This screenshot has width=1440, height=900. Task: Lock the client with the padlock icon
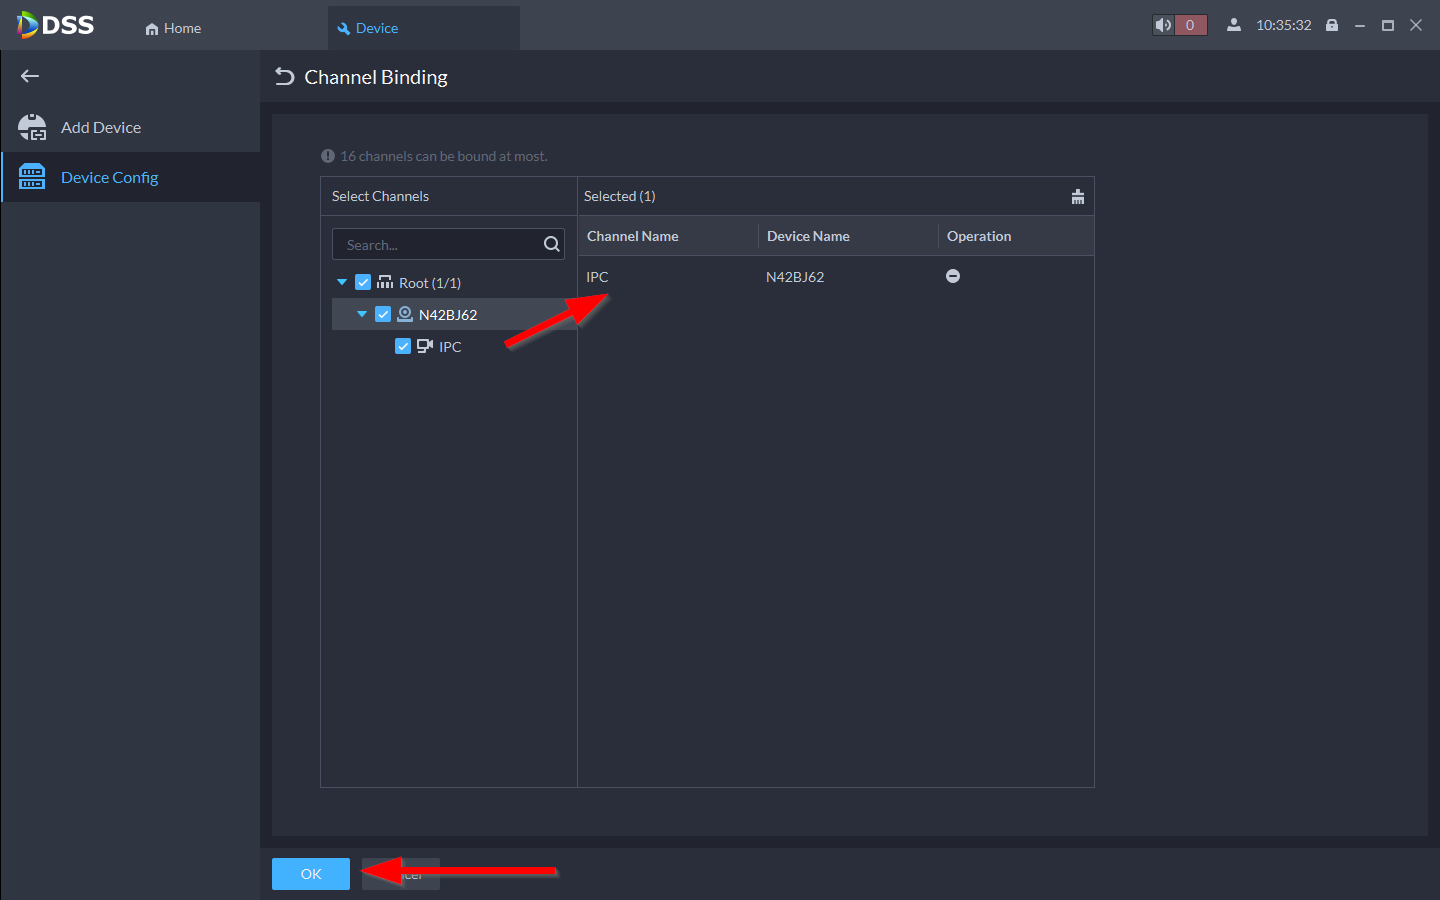coord(1332,25)
